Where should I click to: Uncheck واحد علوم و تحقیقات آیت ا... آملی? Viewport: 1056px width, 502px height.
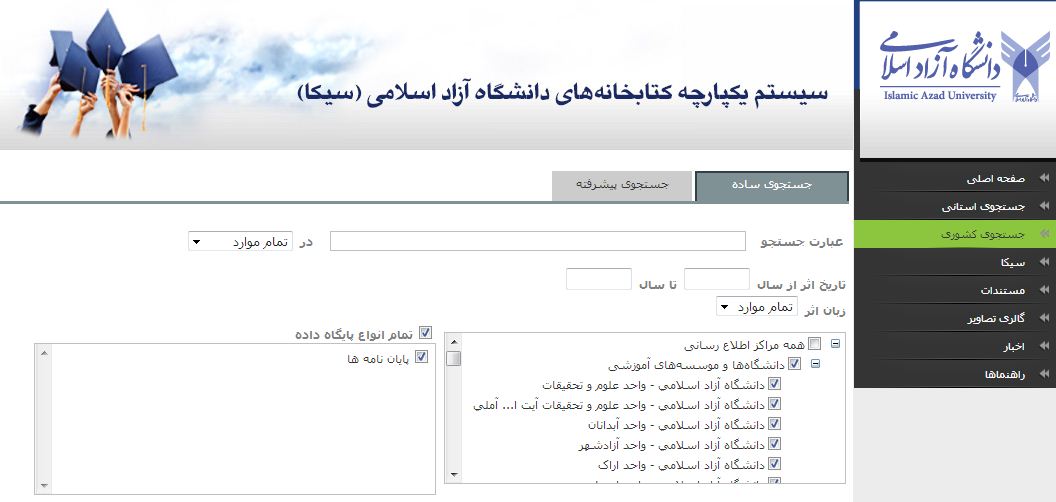[x=774, y=404]
